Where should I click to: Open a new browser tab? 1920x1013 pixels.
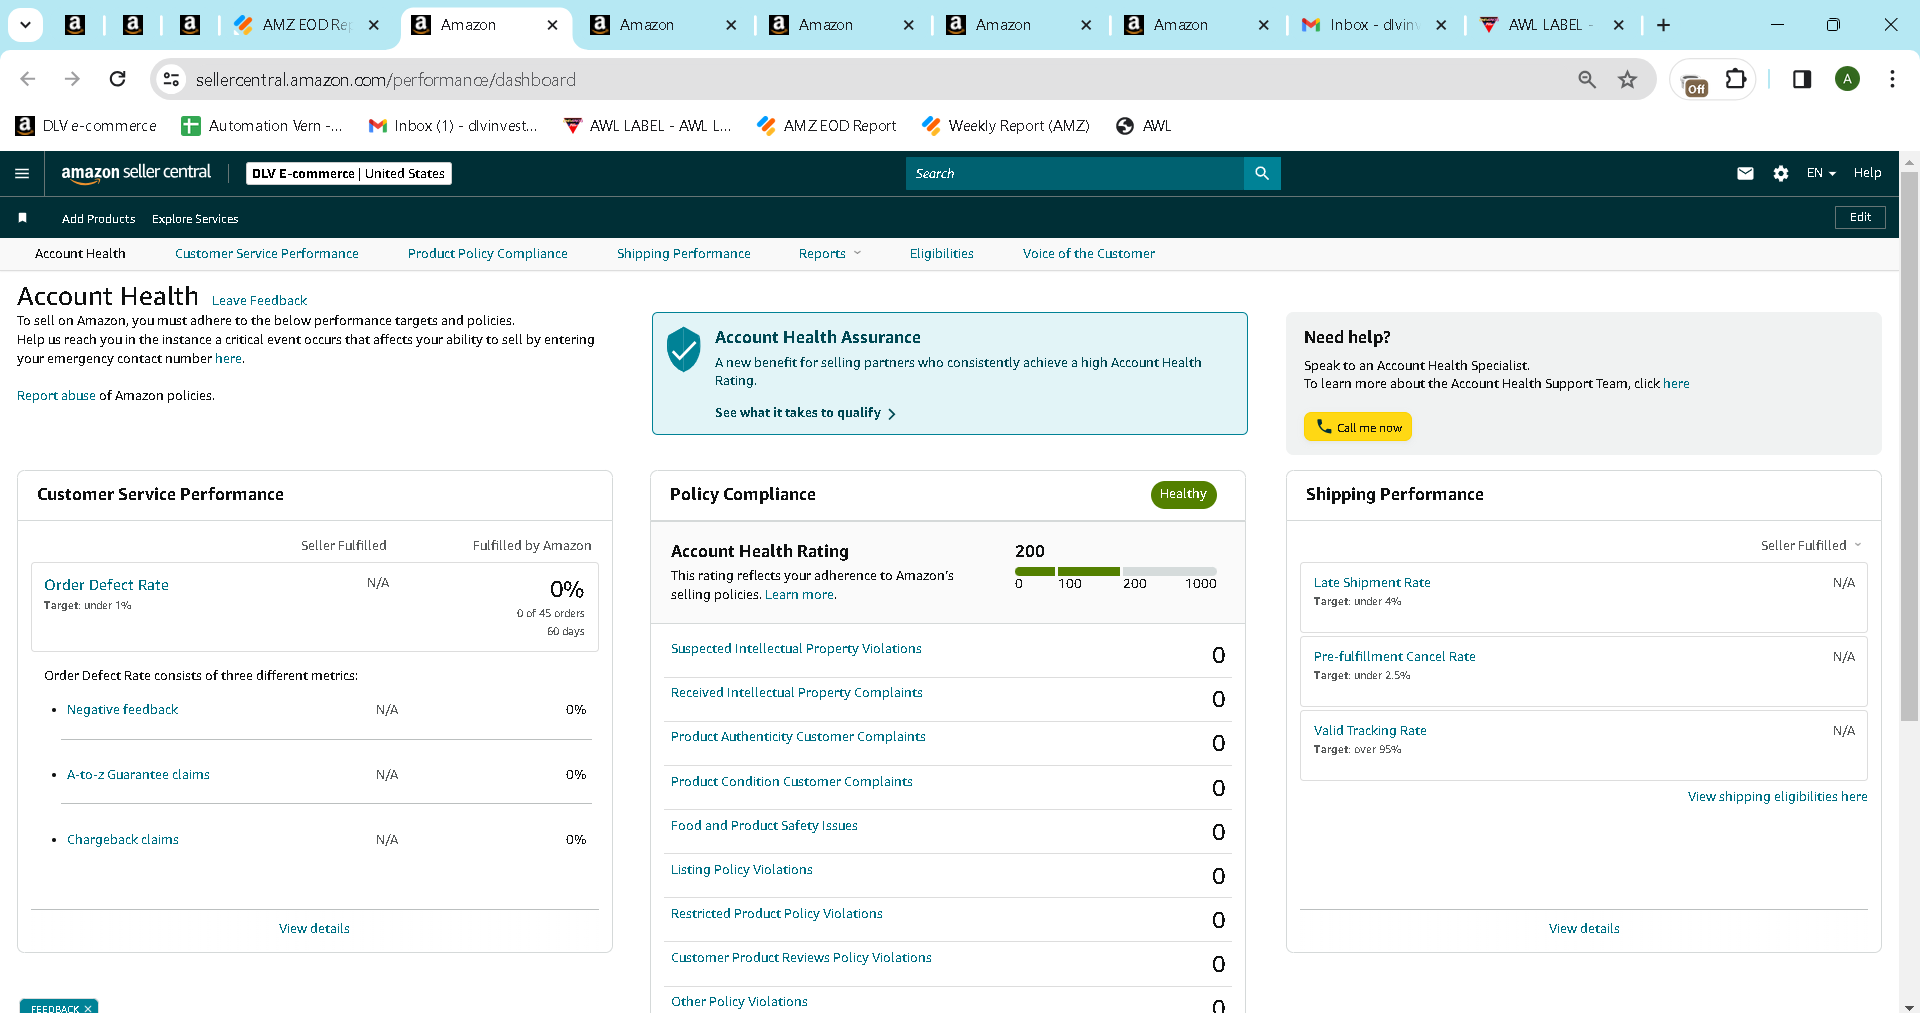(x=1663, y=25)
